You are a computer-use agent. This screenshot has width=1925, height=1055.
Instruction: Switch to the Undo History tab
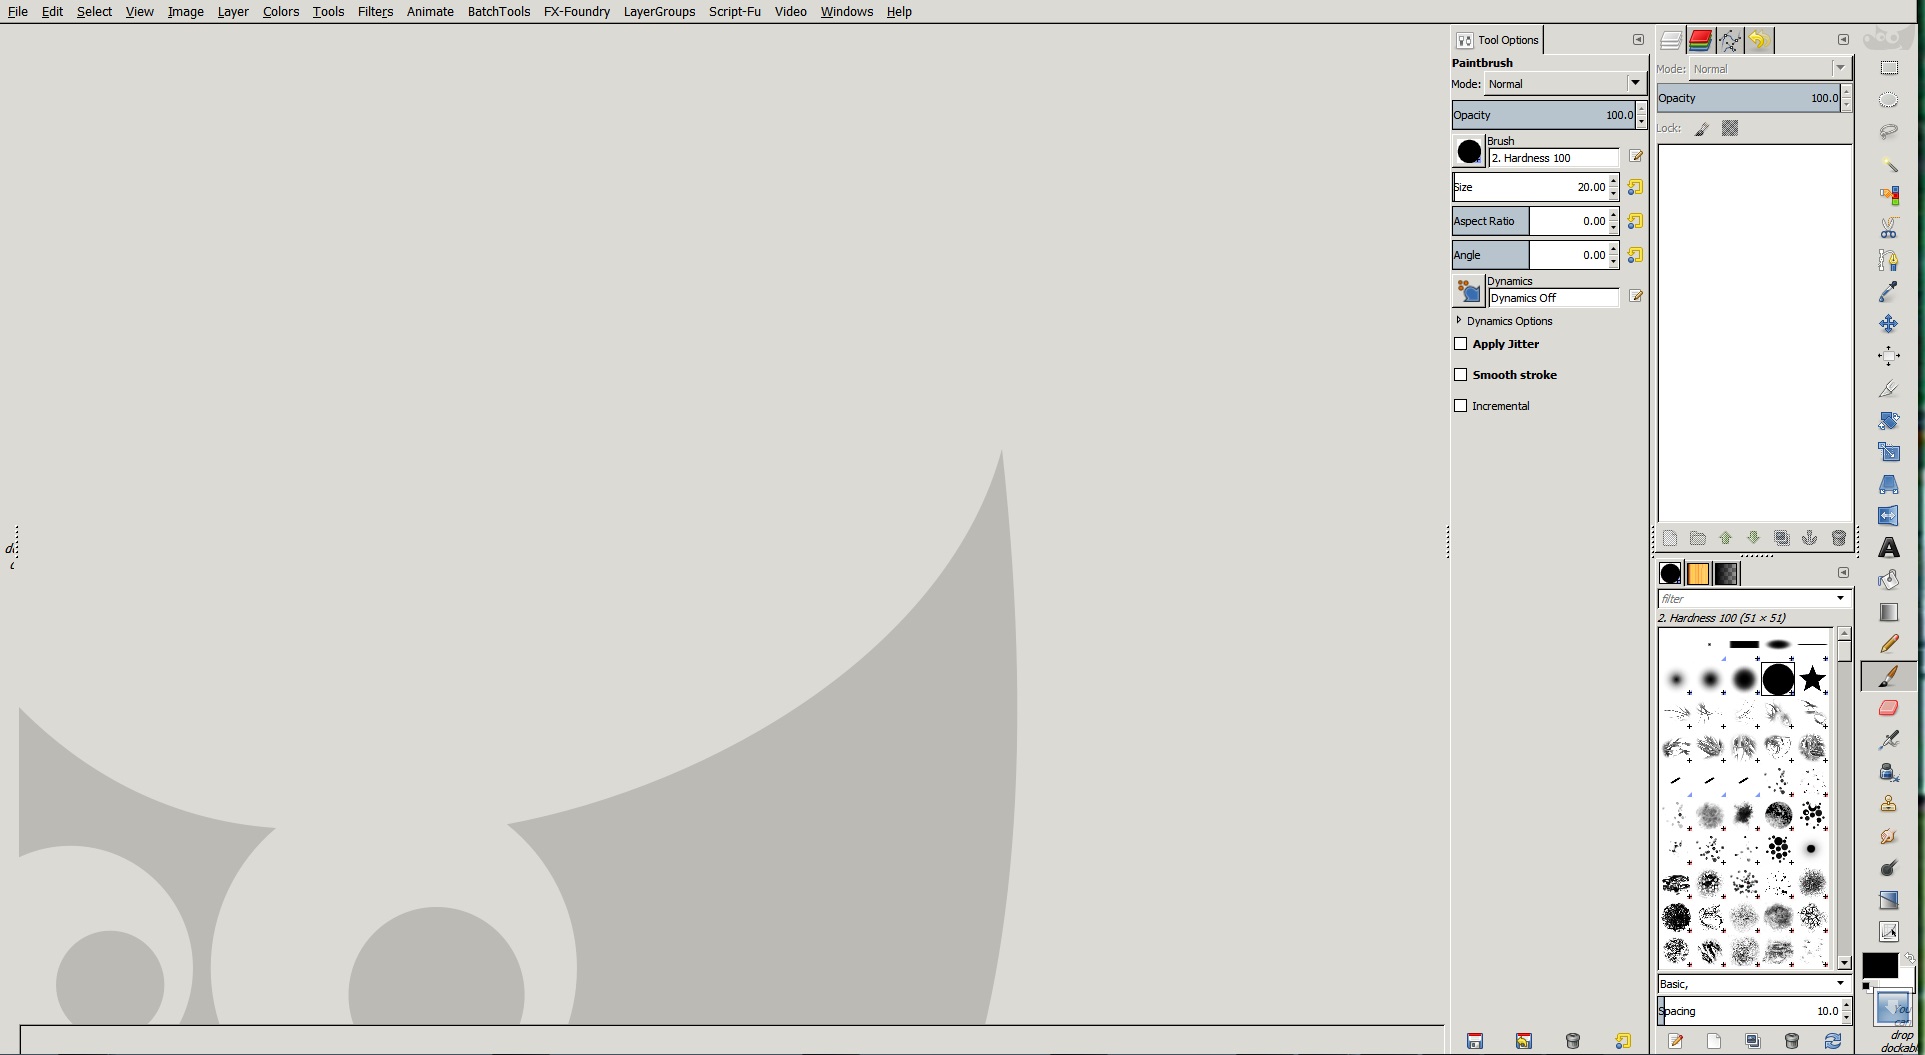pyautogui.click(x=1759, y=40)
